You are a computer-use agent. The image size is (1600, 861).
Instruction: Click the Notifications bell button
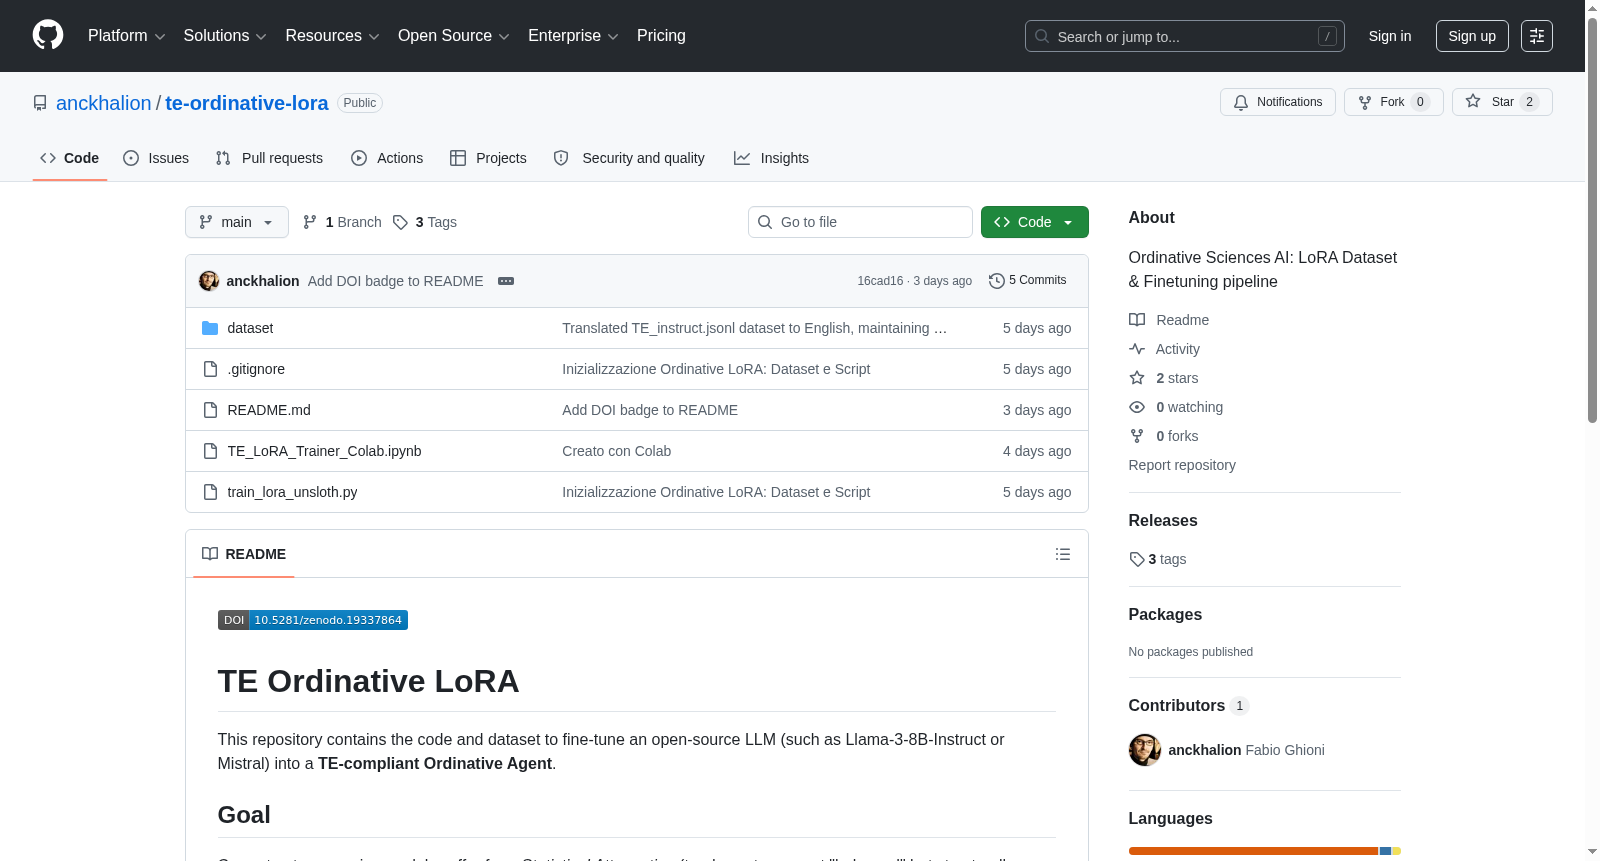tap(1277, 102)
